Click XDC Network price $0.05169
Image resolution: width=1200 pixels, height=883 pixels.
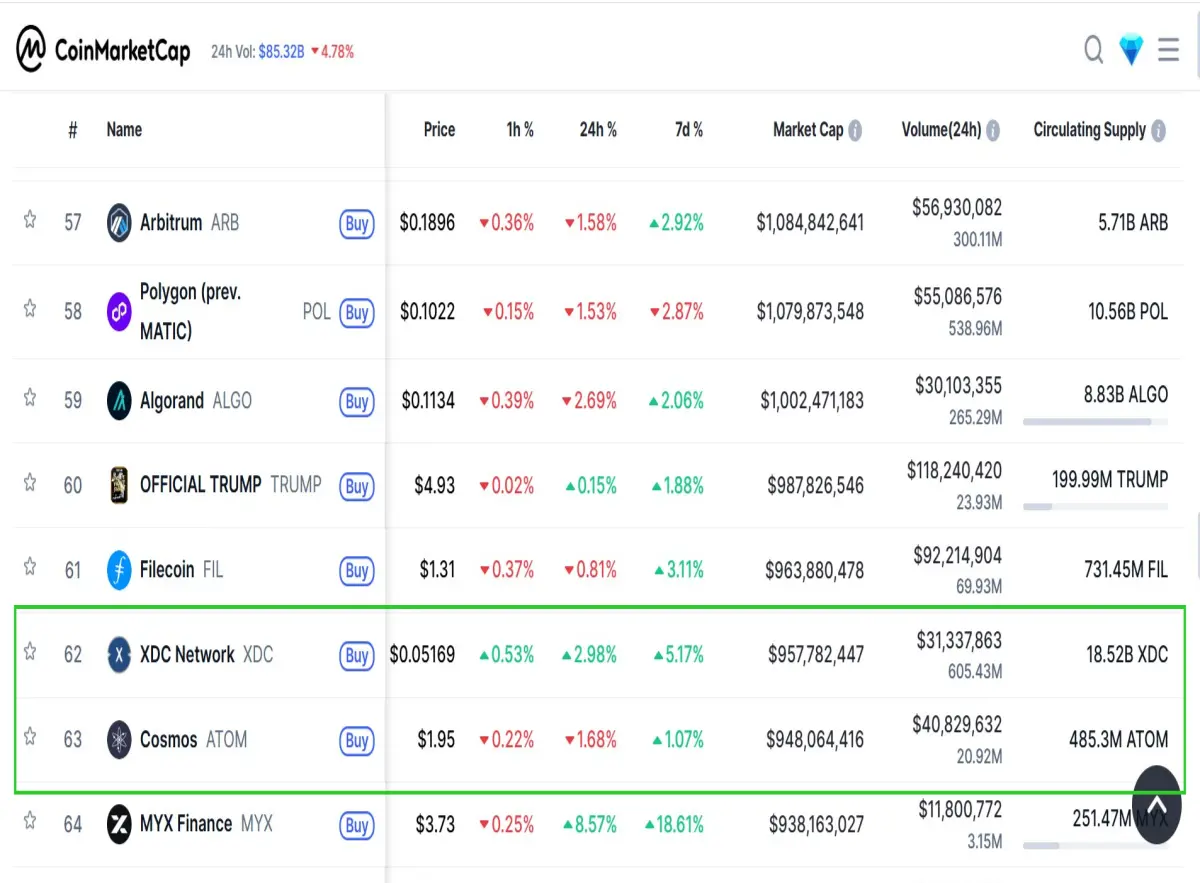click(422, 655)
